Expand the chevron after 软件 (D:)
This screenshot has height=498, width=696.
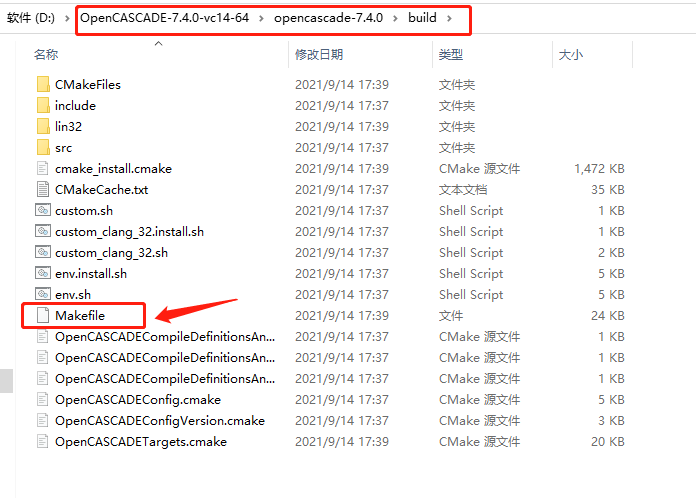tap(67, 18)
